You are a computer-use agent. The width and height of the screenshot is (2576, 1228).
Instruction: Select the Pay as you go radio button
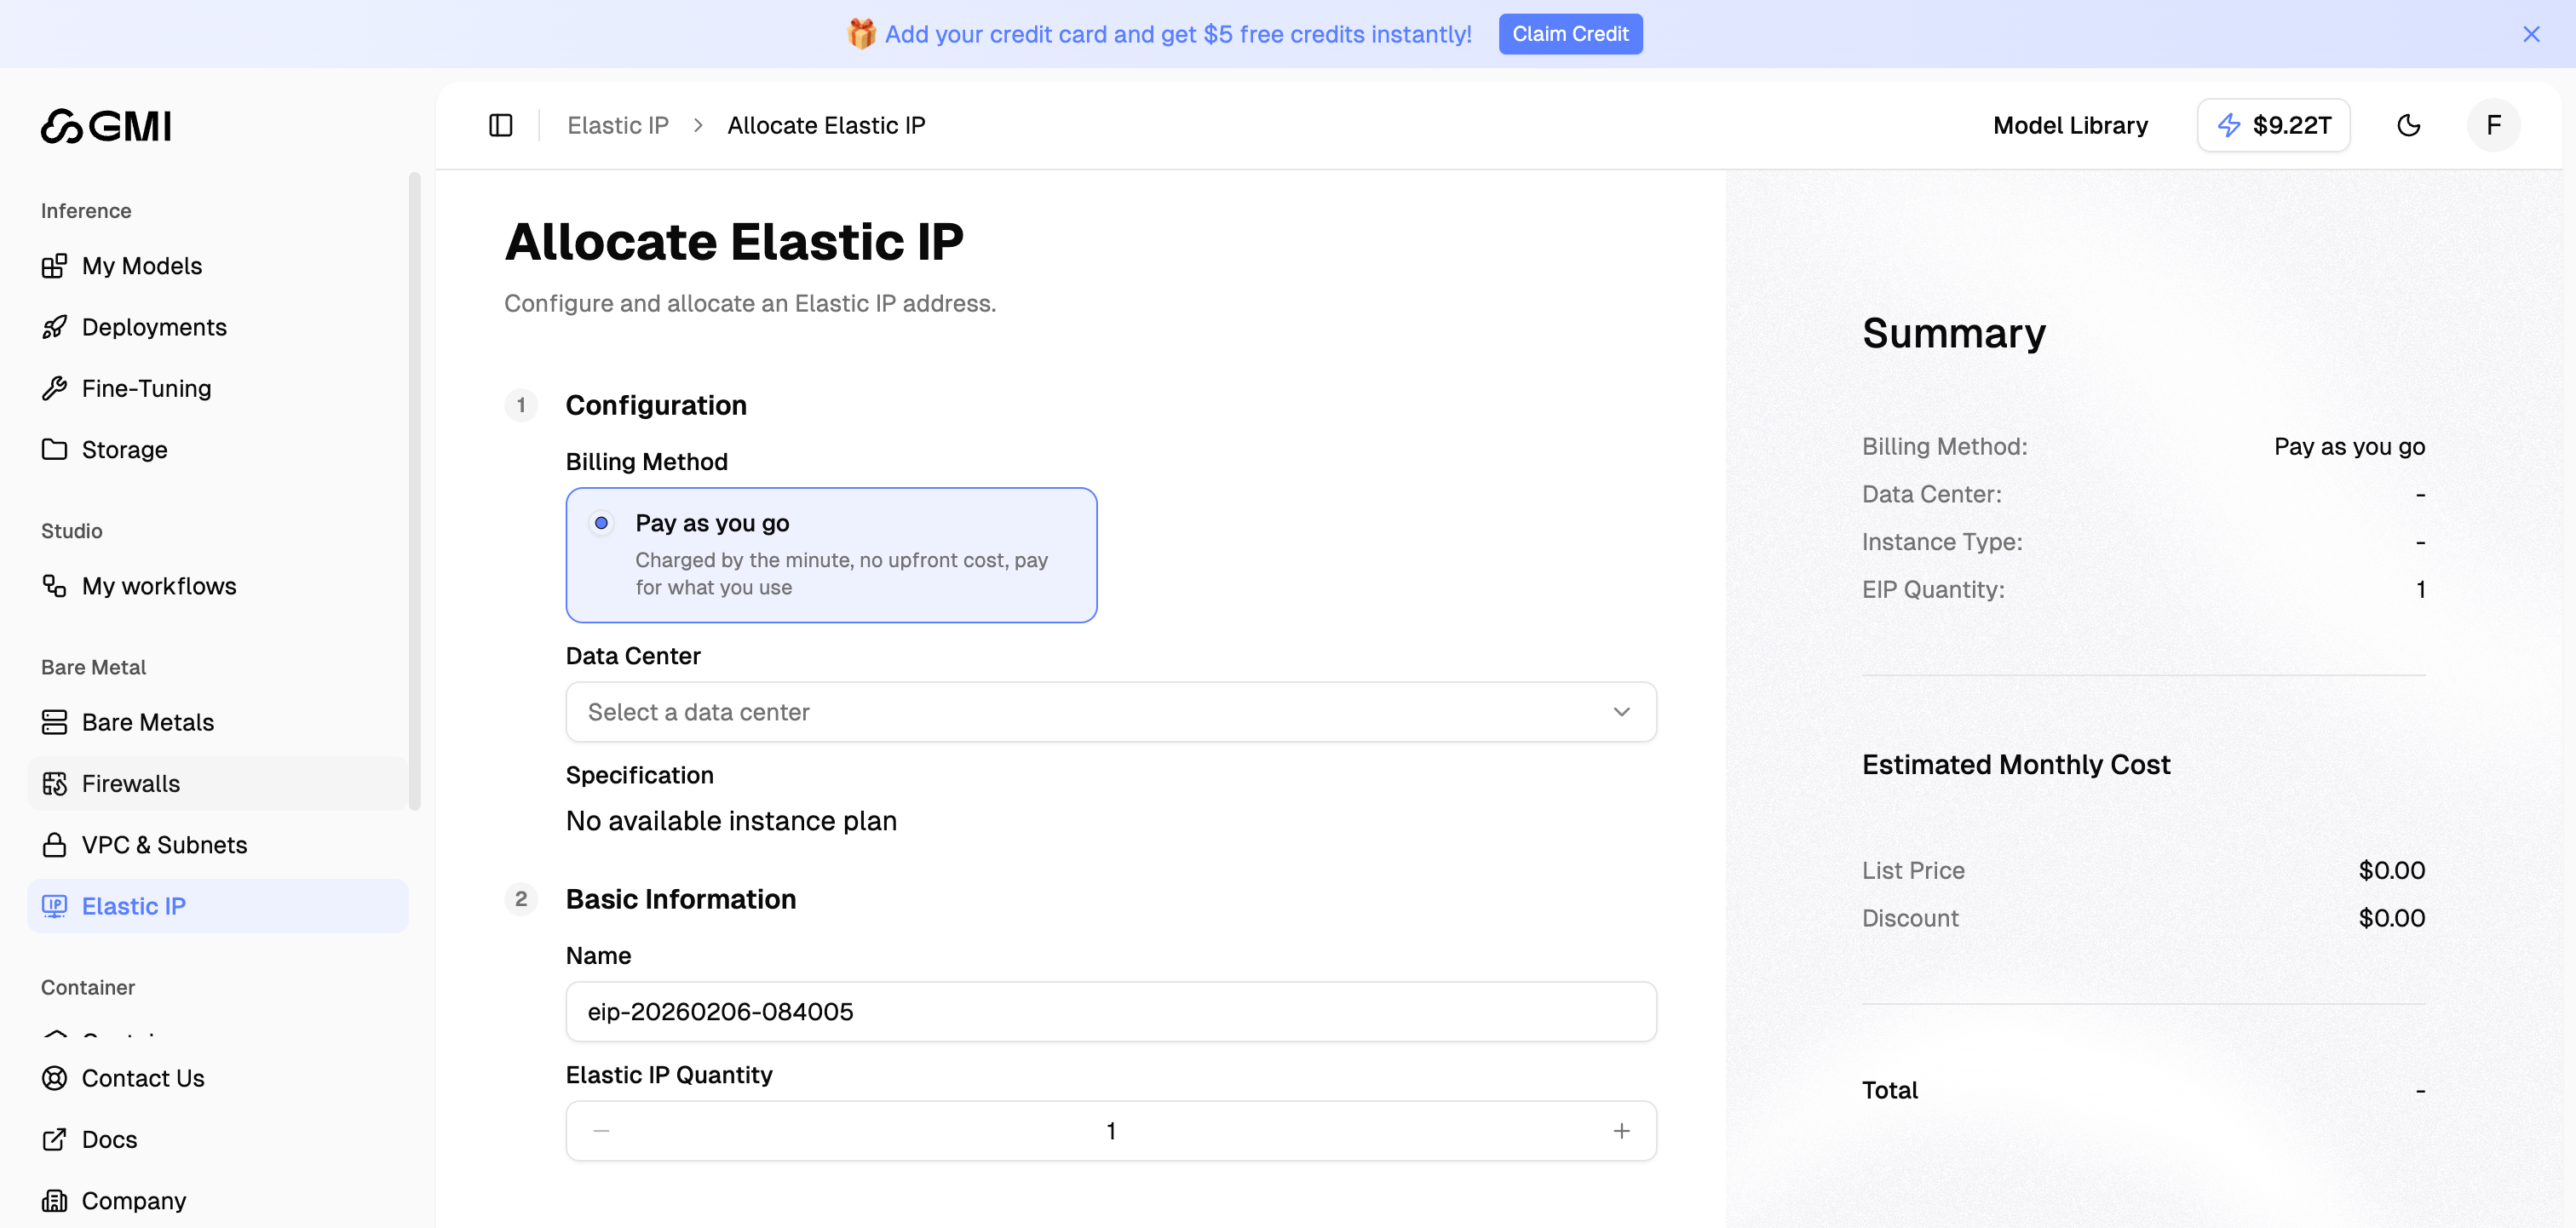click(601, 523)
